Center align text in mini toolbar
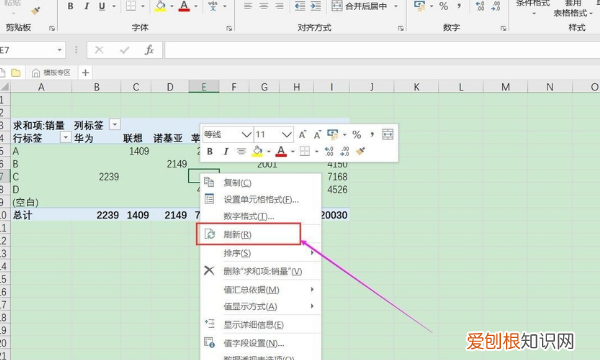Screen dimensions: 600x360 tap(241, 151)
